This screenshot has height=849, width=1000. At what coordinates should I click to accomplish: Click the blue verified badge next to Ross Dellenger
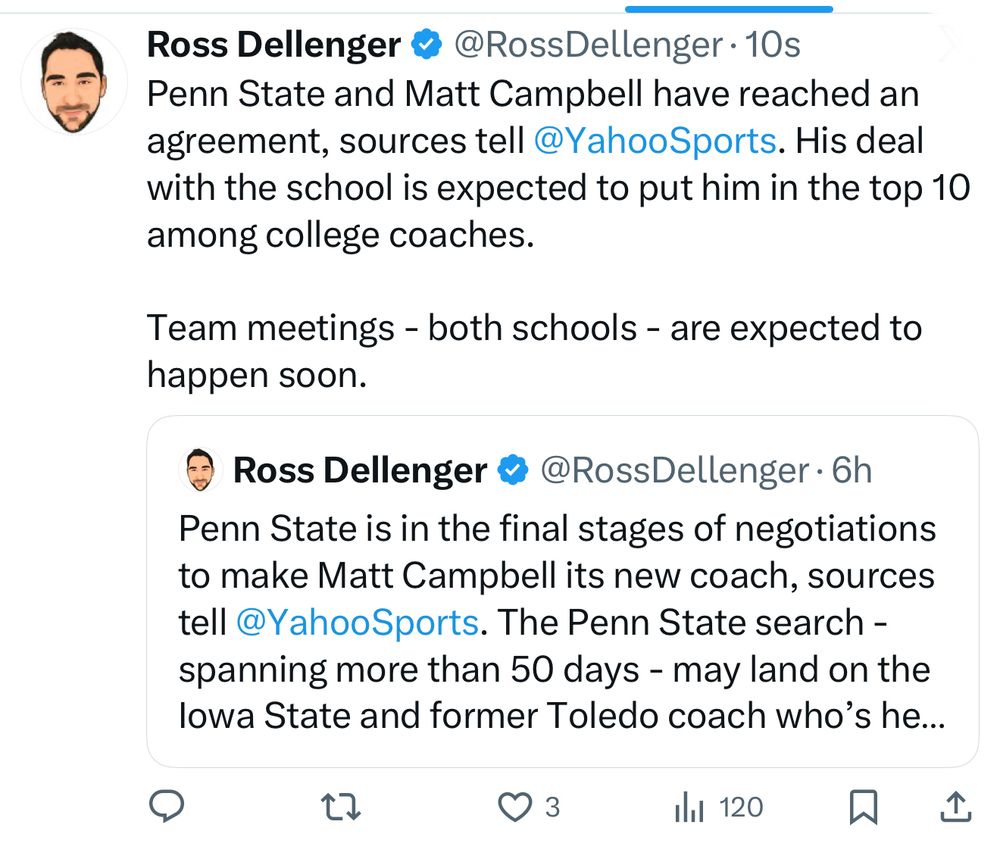[425, 44]
